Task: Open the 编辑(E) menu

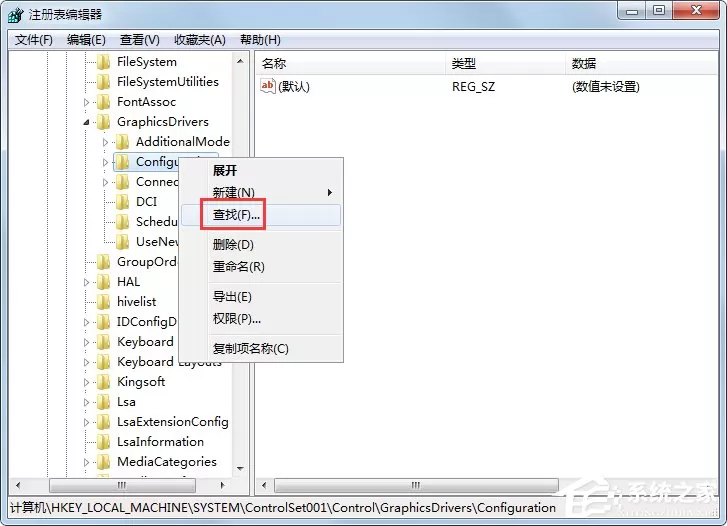Action: pos(86,40)
